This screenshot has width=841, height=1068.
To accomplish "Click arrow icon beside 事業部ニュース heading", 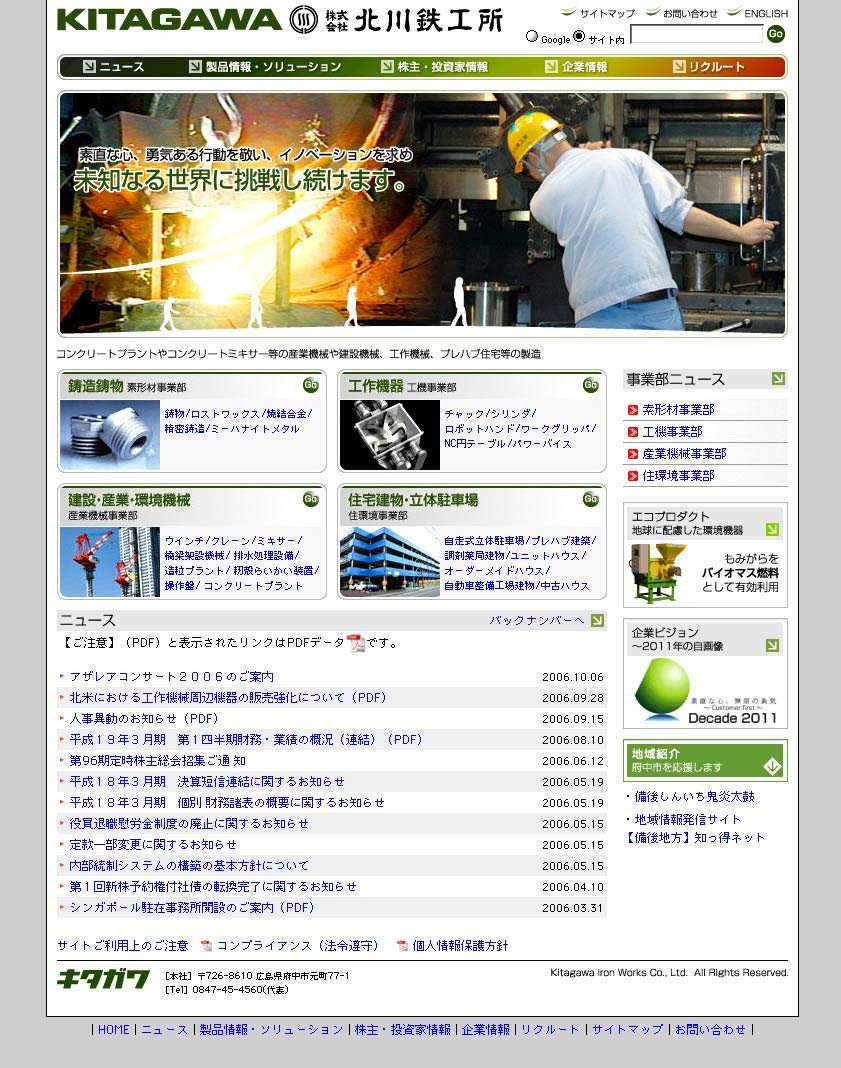I will pyautogui.click(x=778, y=379).
